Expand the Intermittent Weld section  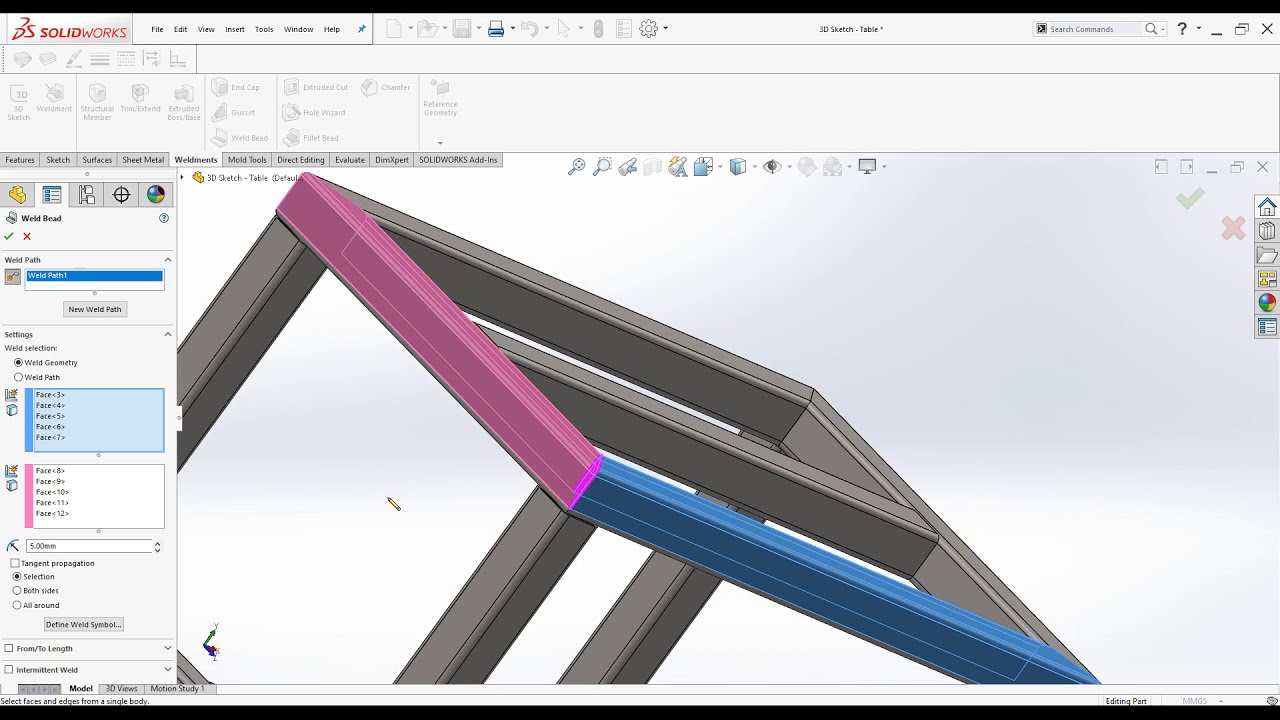tap(167, 670)
